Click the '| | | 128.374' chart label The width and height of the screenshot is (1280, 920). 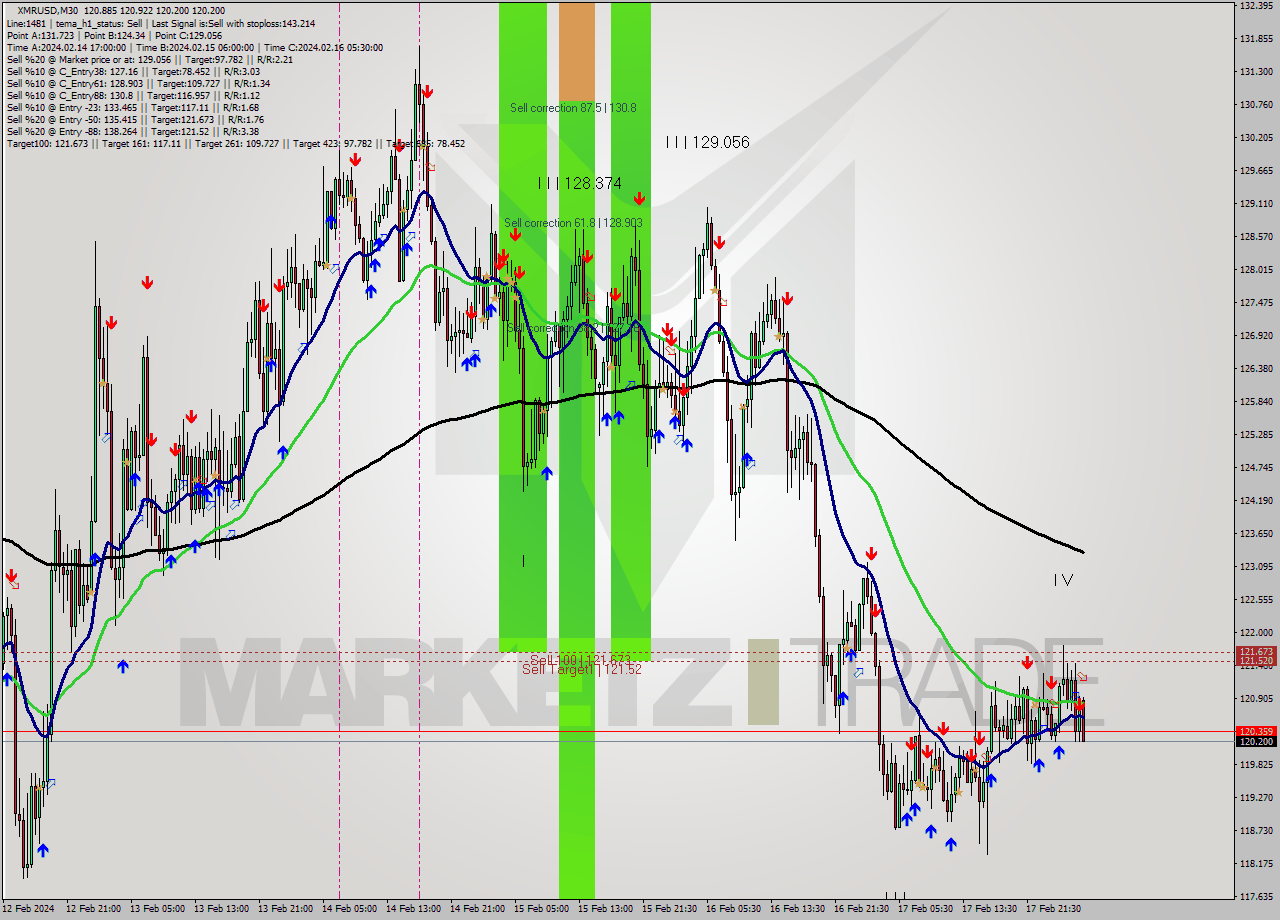579,183
